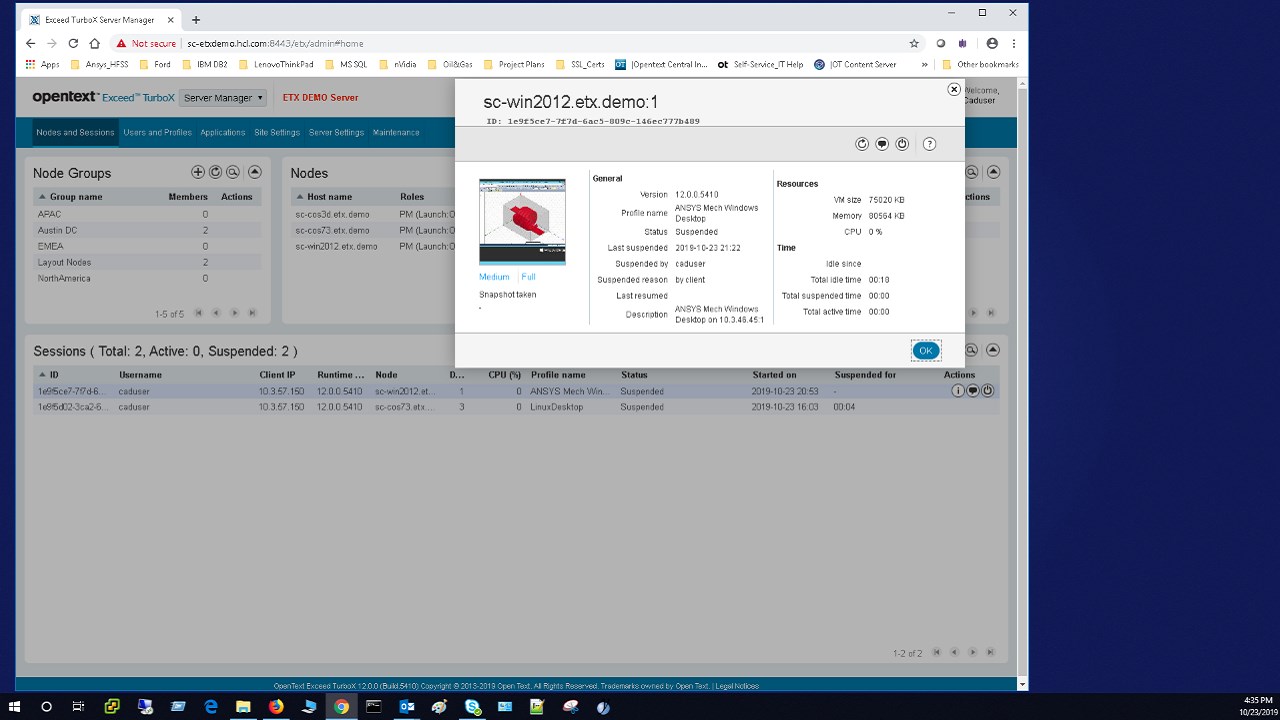The width and height of the screenshot is (1280, 720).
Task: Open Outlook from the taskbar
Action: (x=407, y=706)
